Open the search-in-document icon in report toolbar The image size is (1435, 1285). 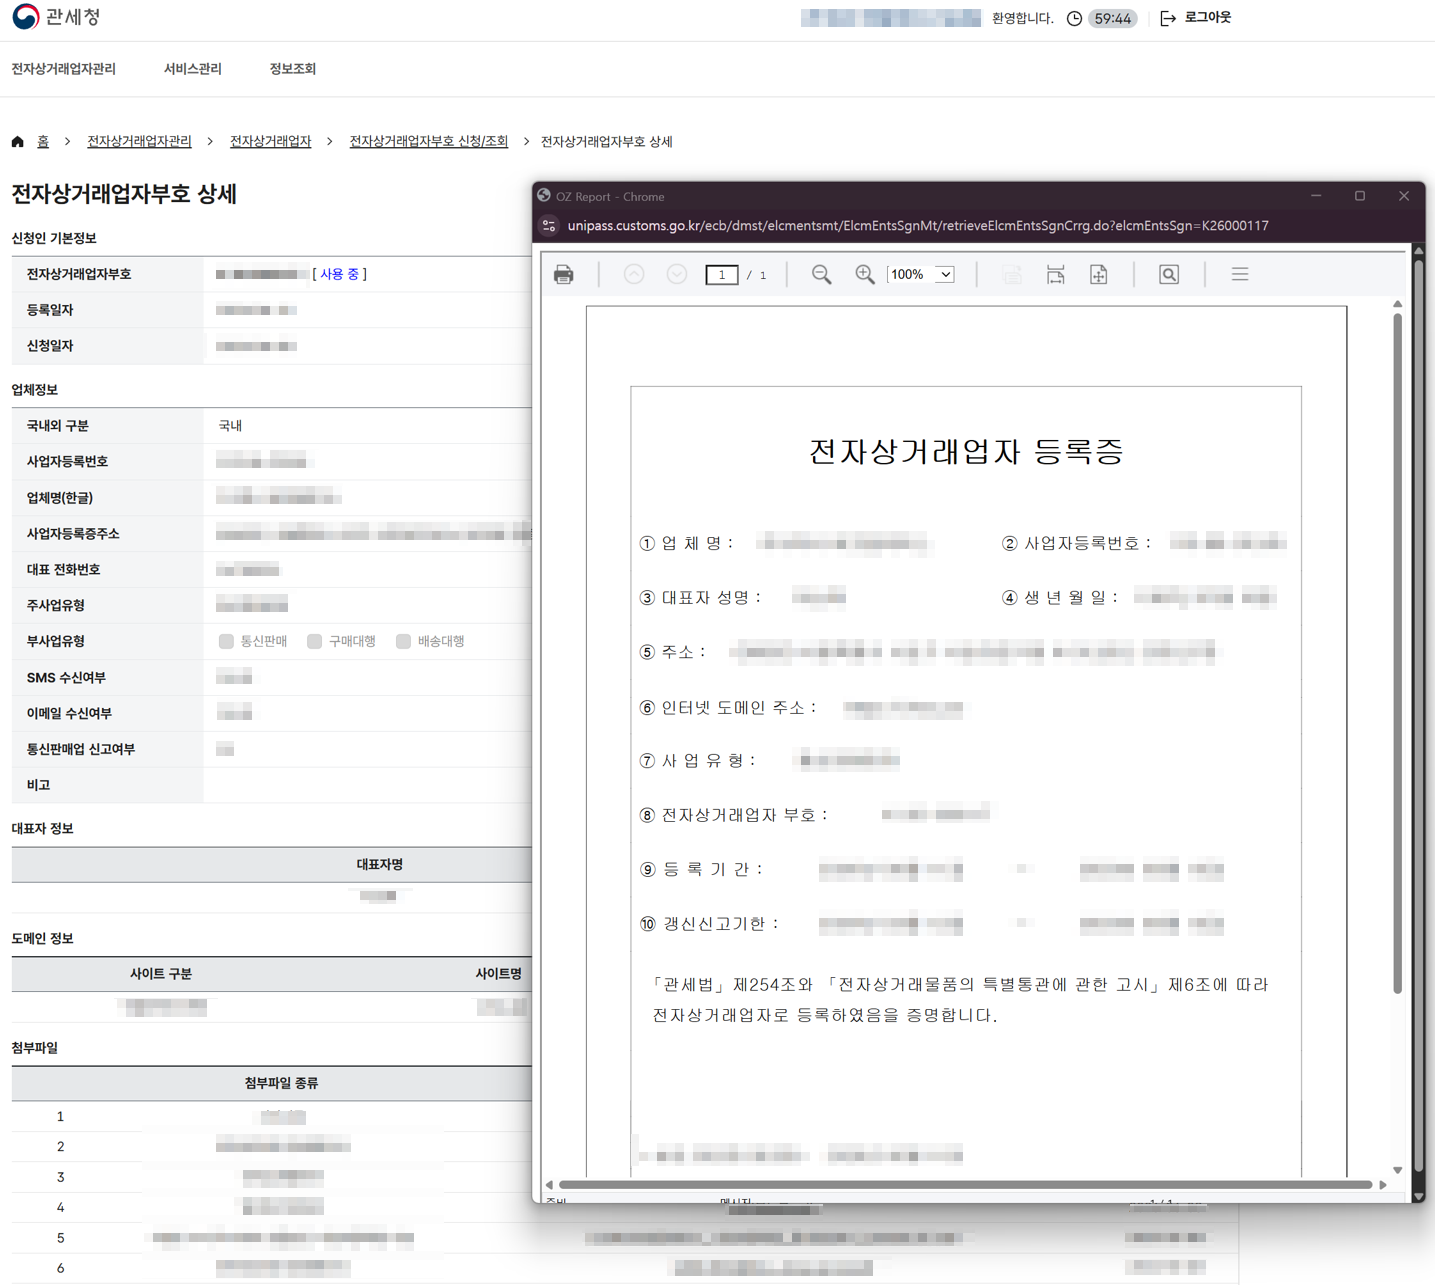(x=1169, y=274)
